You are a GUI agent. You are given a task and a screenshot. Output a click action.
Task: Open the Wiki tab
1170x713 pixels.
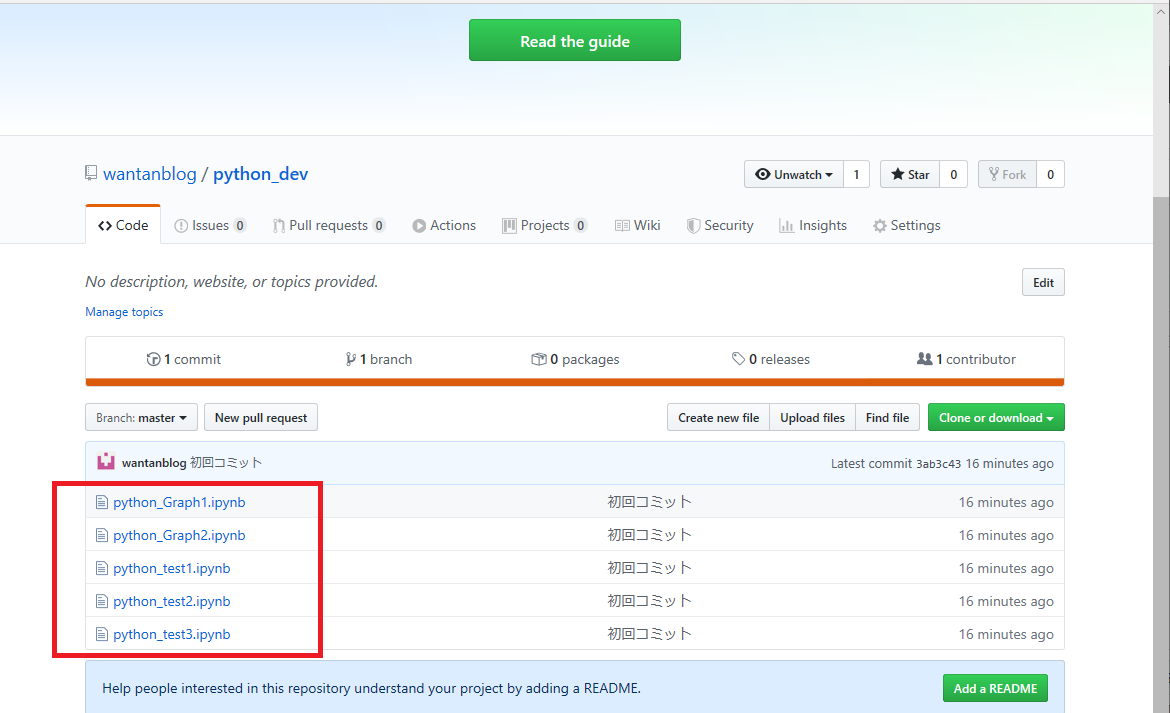[x=637, y=225]
